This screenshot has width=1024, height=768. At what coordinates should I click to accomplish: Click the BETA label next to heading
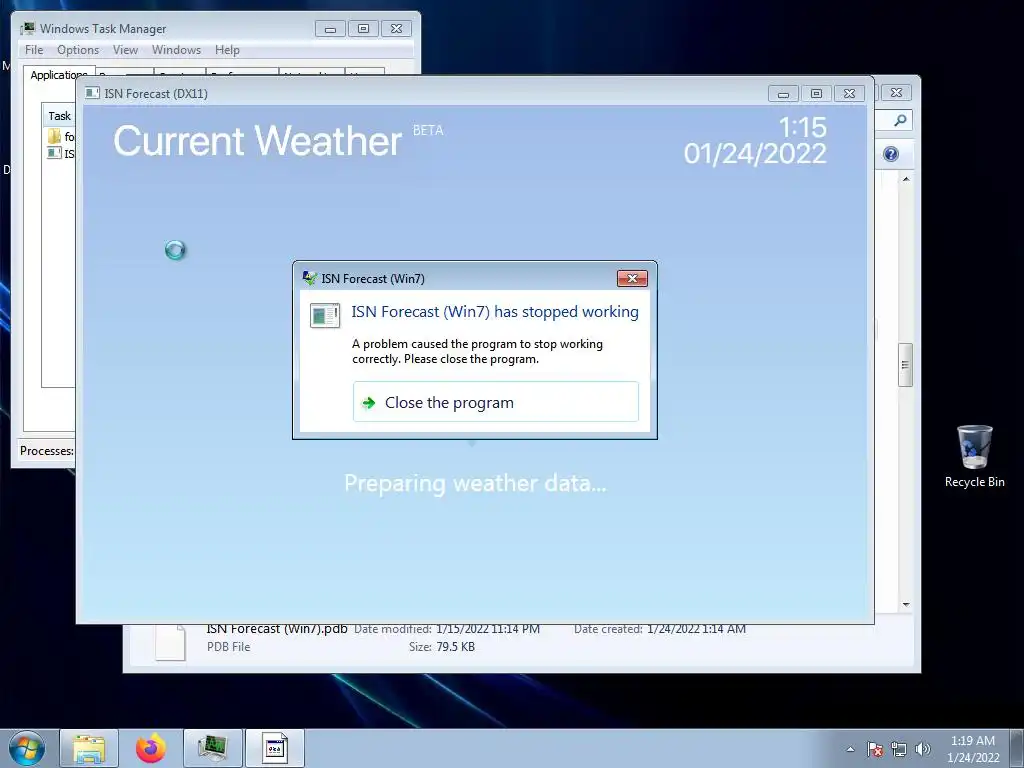click(x=428, y=131)
